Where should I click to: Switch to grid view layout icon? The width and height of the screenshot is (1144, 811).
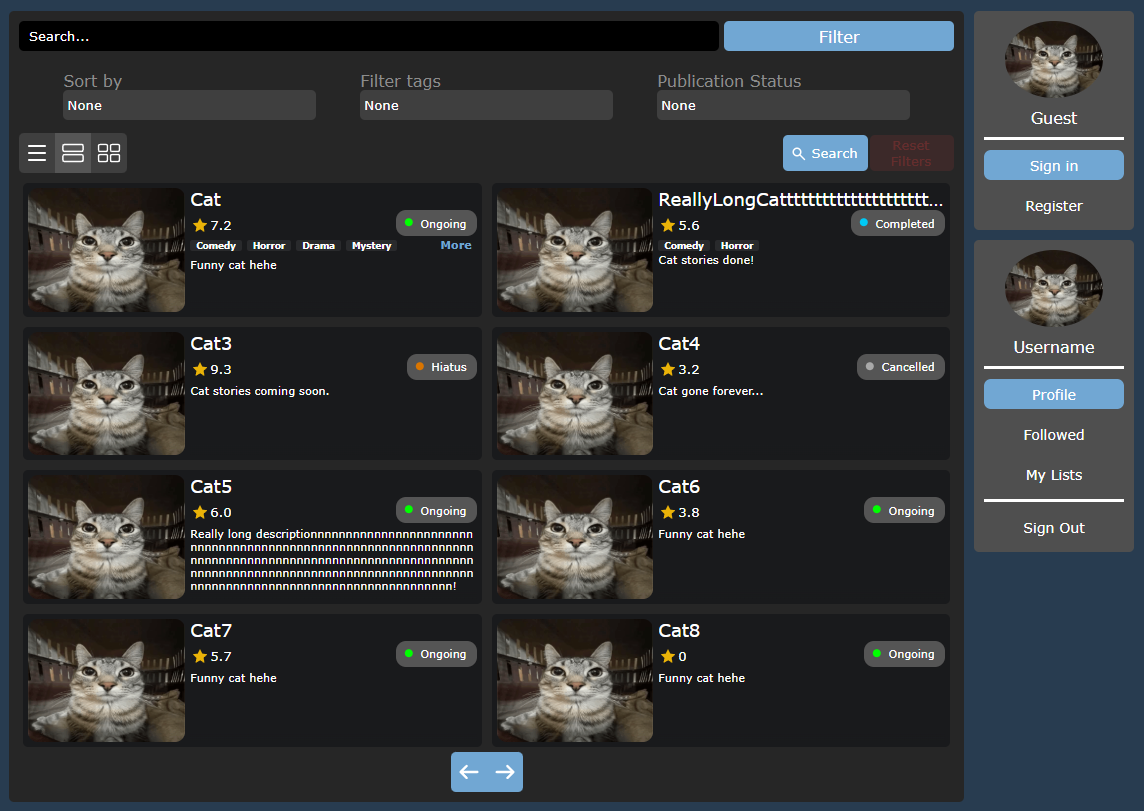click(109, 153)
